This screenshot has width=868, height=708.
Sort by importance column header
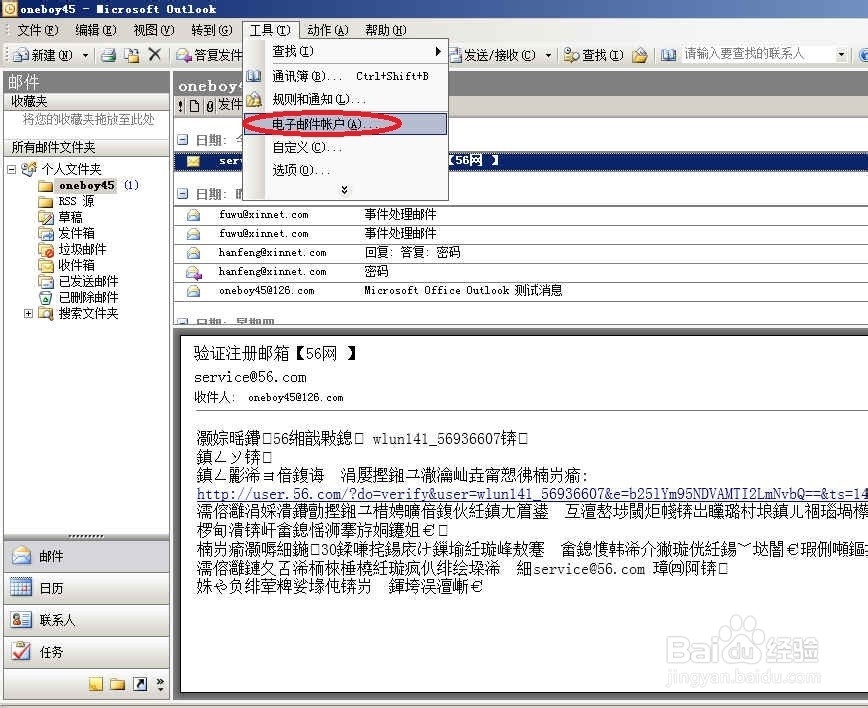pyautogui.click(x=181, y=106)
